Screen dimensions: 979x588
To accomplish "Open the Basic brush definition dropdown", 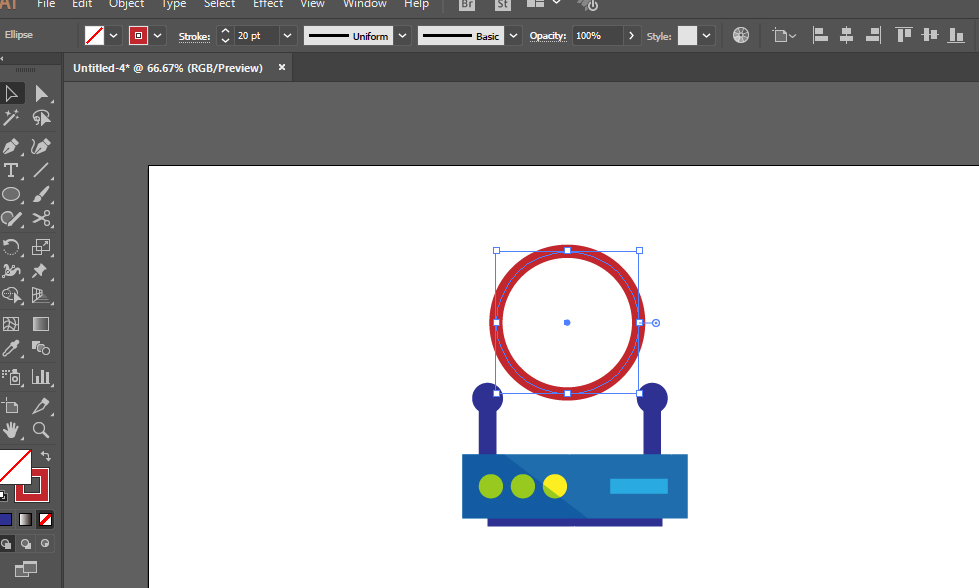I will pyautogui.click(x=513, y=36).
